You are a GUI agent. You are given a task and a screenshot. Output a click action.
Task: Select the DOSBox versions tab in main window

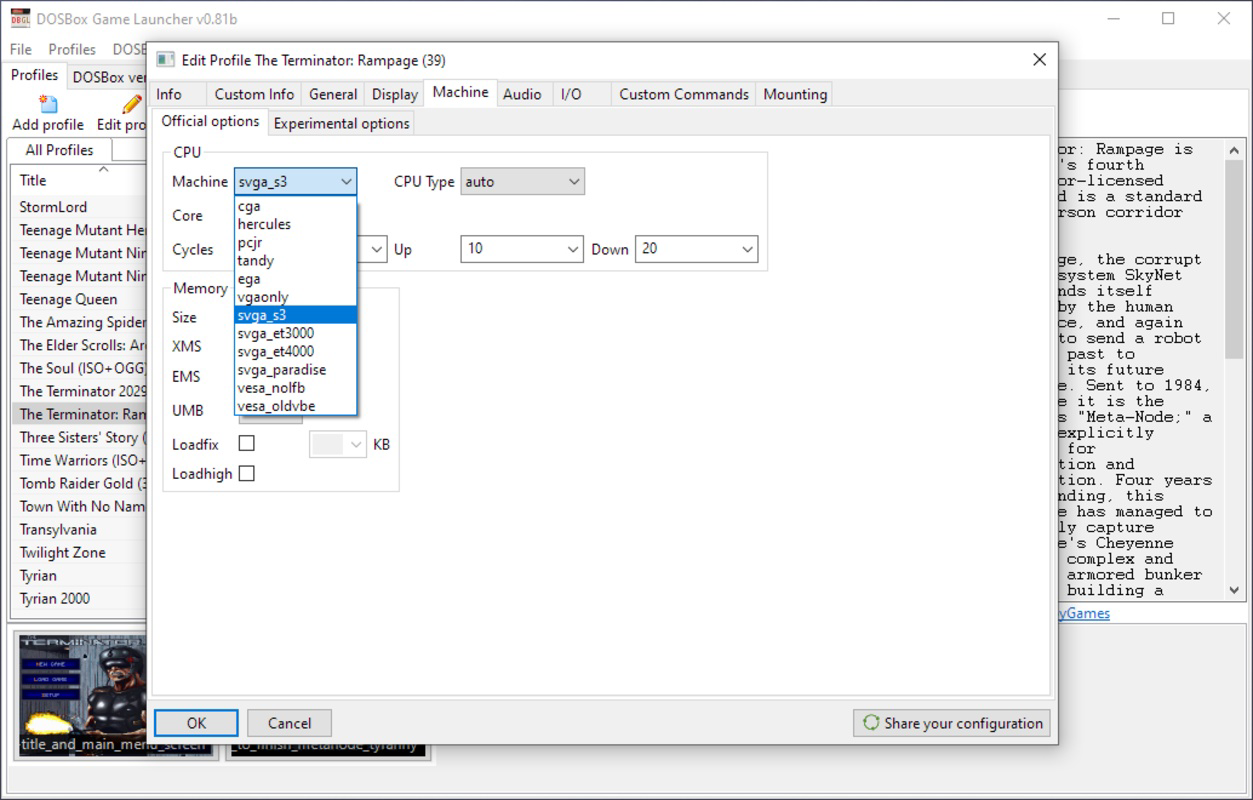[x=108, y=77]
